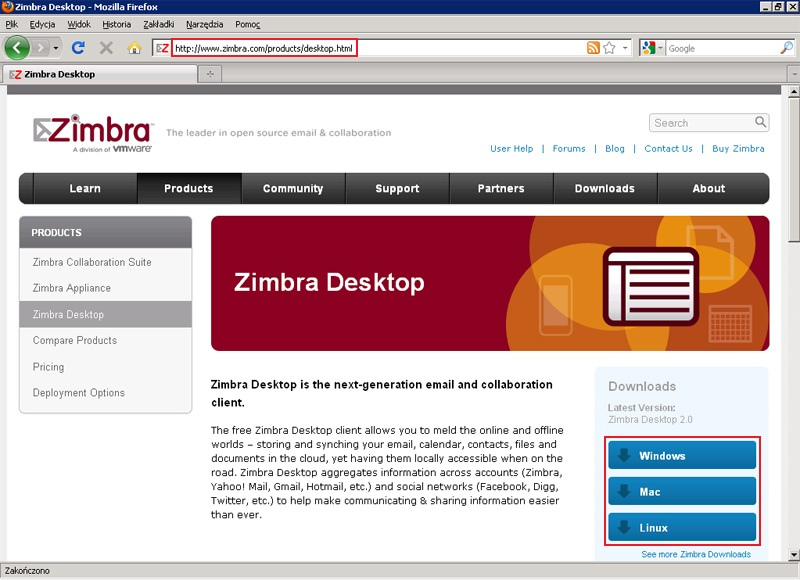Open the Google search engine selector
This screenshot has width=800, height=580.
tap(652, 48)
